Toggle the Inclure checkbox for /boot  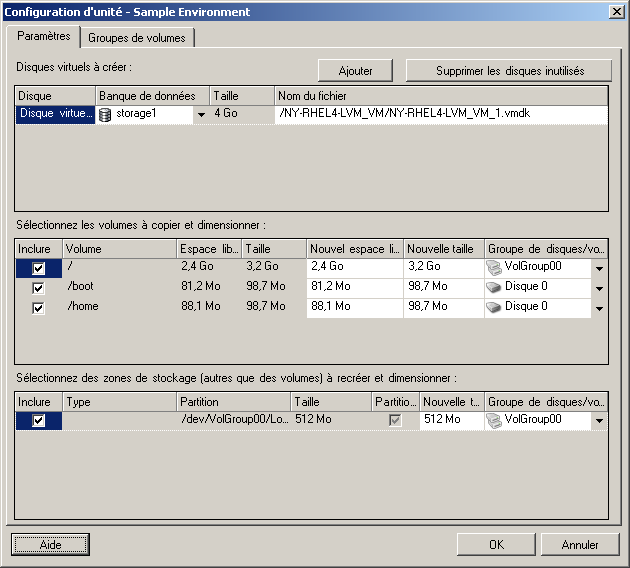[x=38, y=288]
